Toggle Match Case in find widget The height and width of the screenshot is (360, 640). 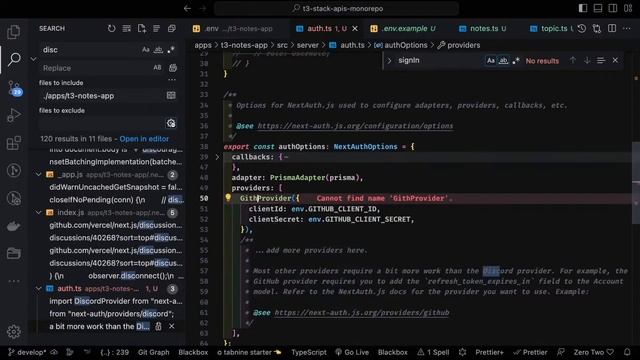[491, 60]
